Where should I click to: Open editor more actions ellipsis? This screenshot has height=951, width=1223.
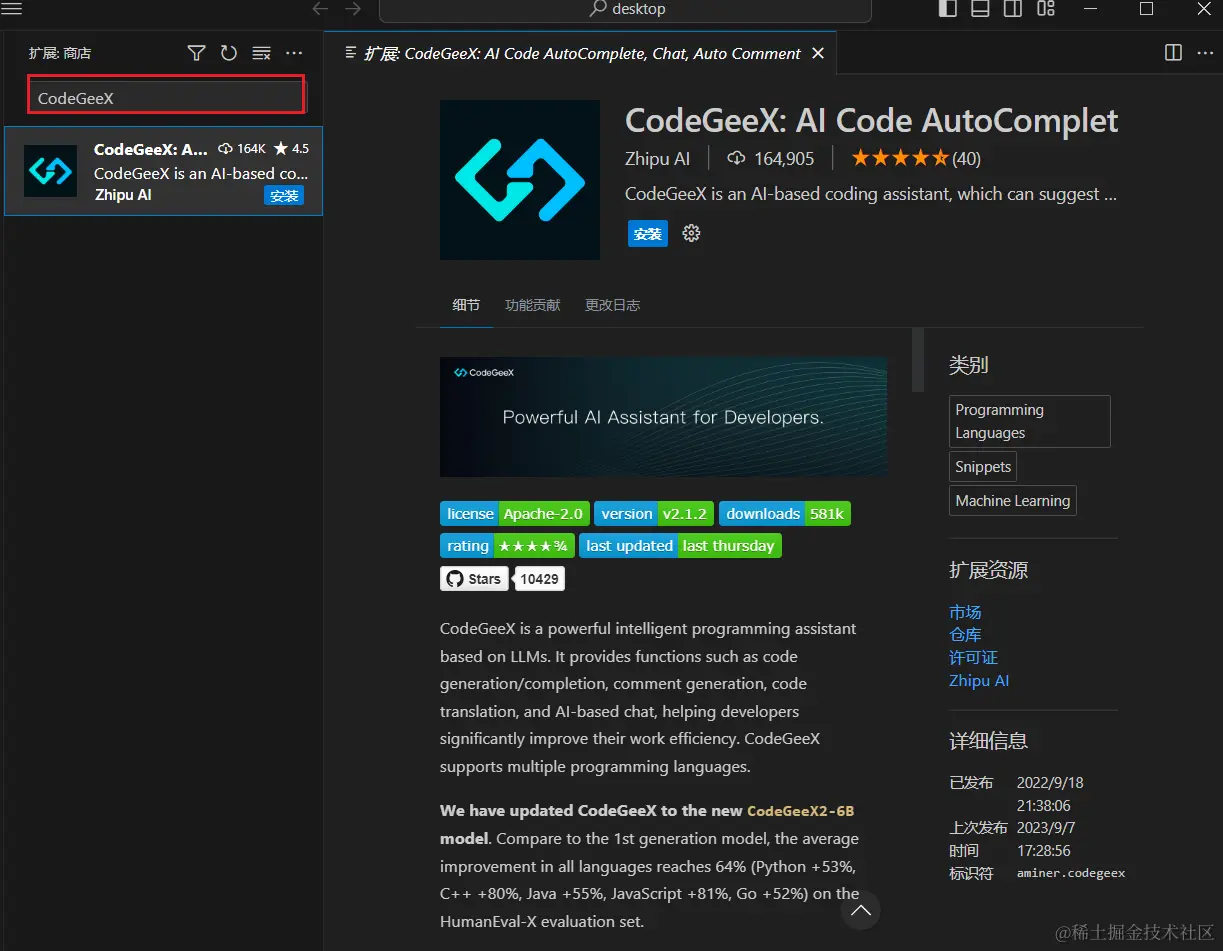point(1204,53)
